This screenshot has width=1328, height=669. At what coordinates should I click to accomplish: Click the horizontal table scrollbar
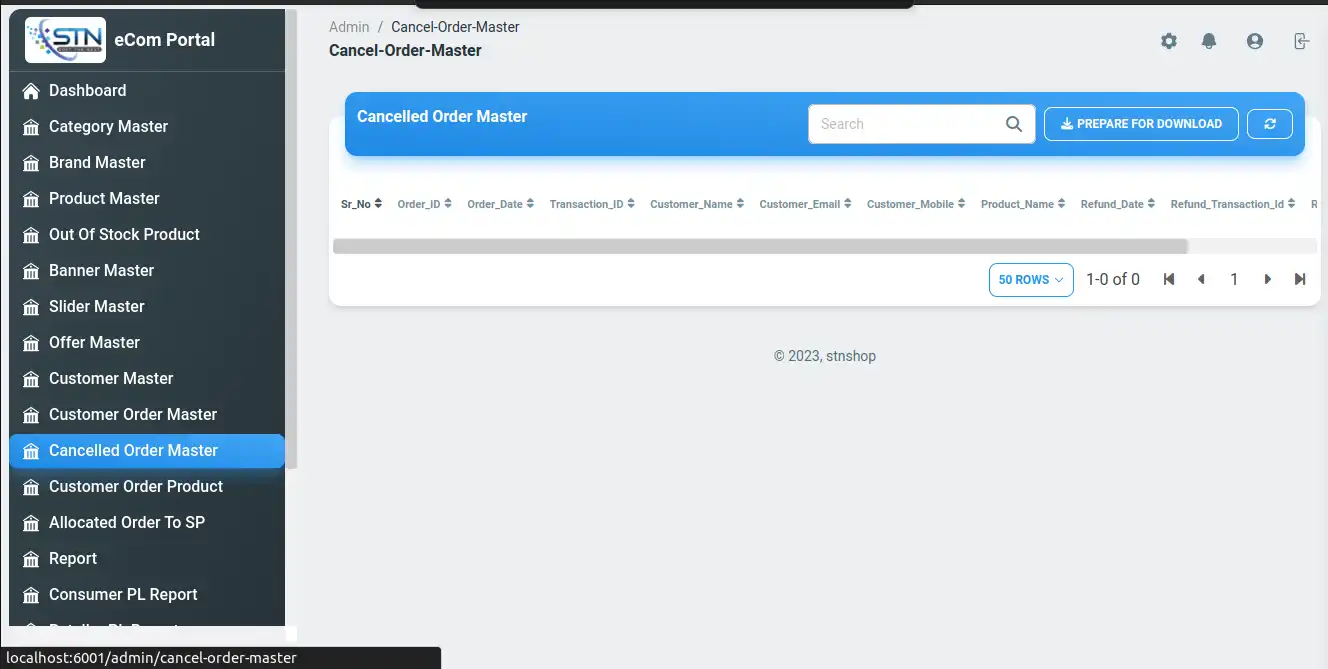click(x=759, y=246)
